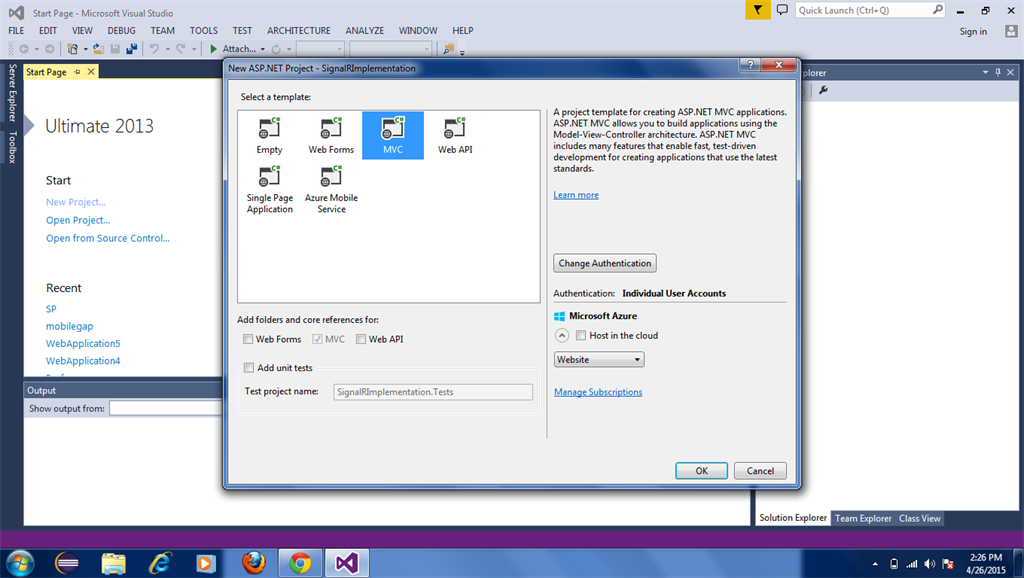Click the volume icon in system tray

pos(930,564)
